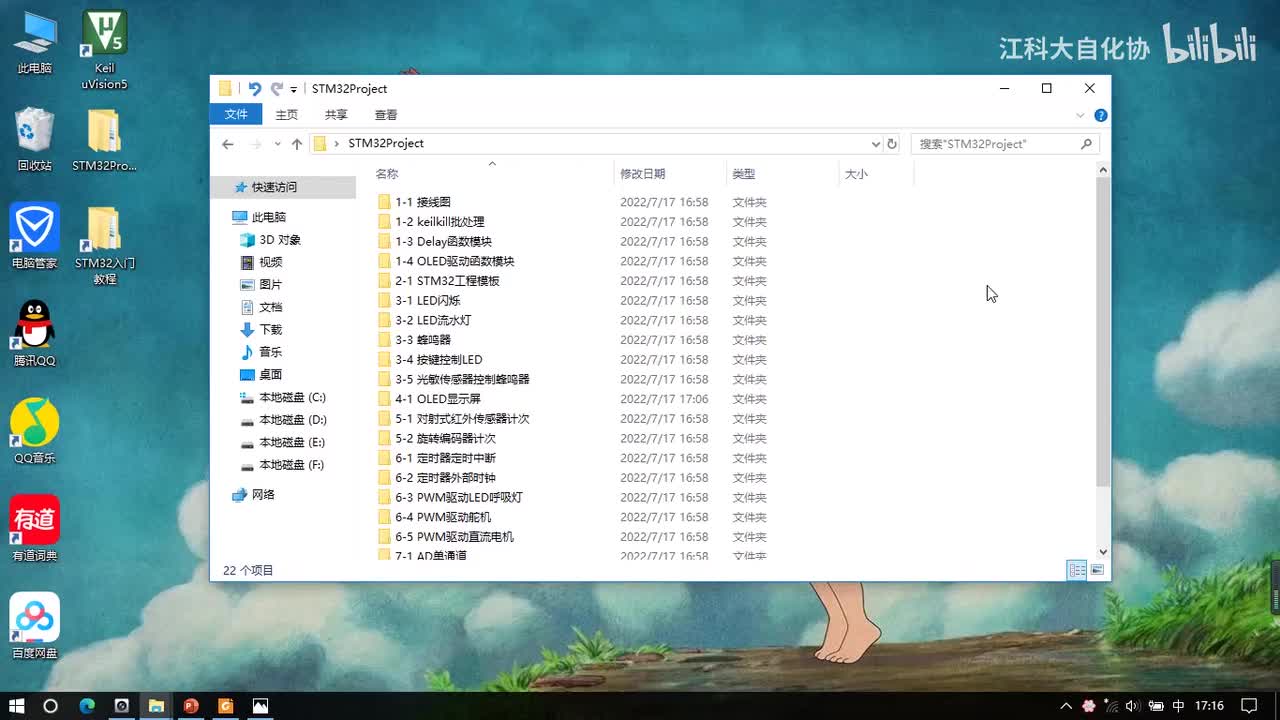
Task: Click the search magnifier icon in Explorer
Action: click(1087, 144)
